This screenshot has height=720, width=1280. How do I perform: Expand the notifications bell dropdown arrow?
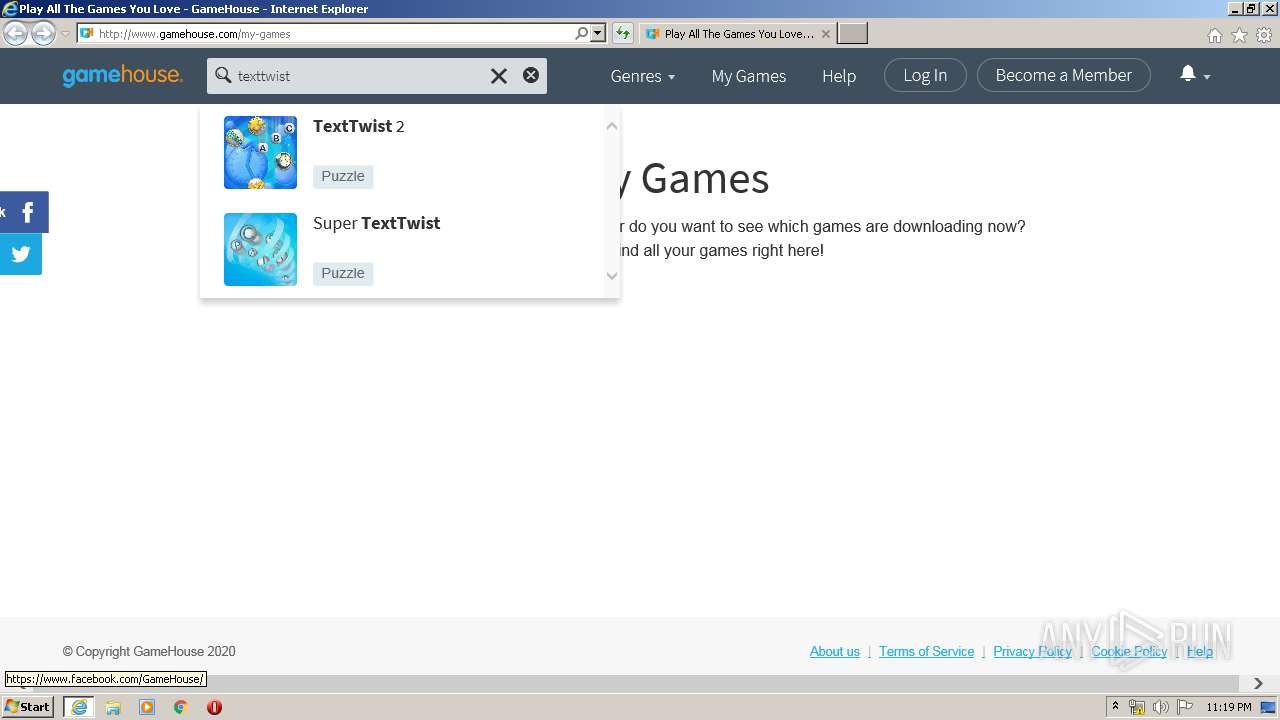(x=1207, y=77)
